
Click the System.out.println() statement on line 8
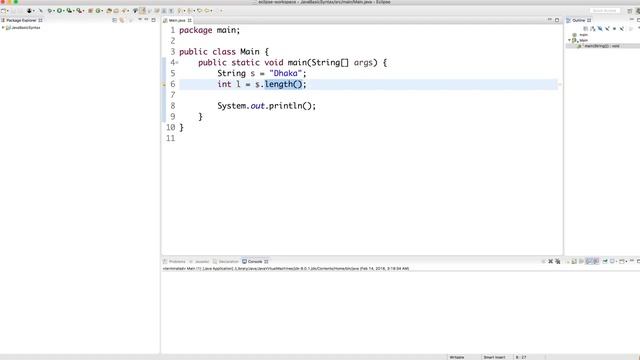[x=267, y=106]
